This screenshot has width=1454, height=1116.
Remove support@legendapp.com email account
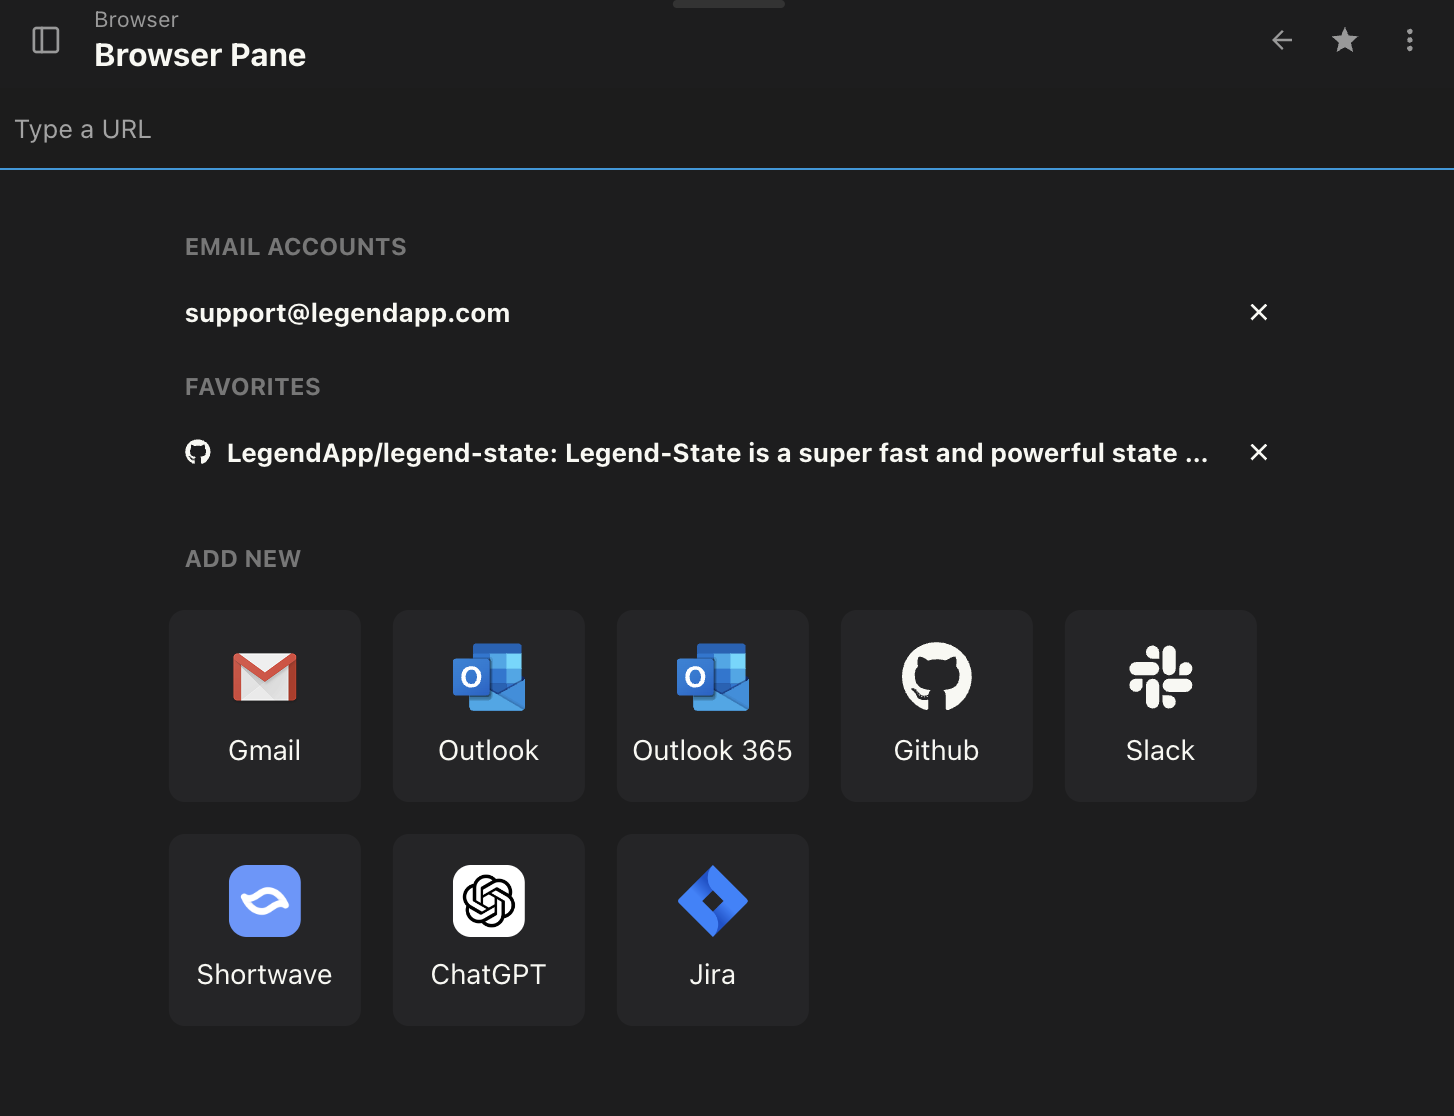pyautogui.click(x=1259, y=313)
